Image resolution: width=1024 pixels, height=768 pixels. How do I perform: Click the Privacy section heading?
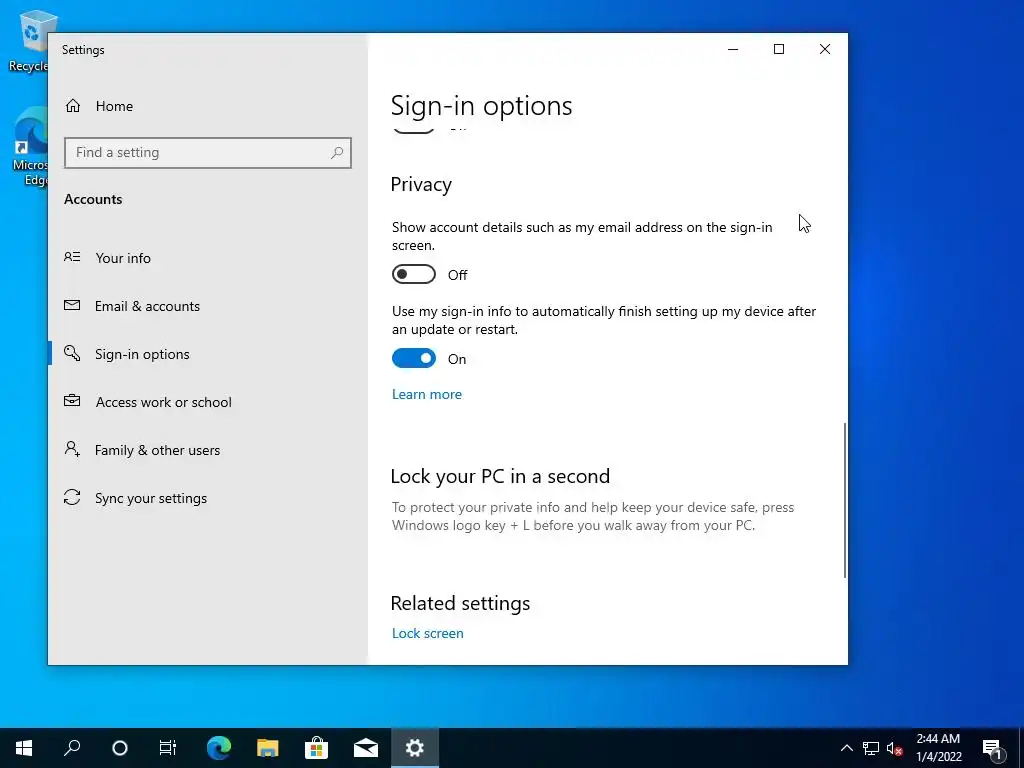(421, 184)
